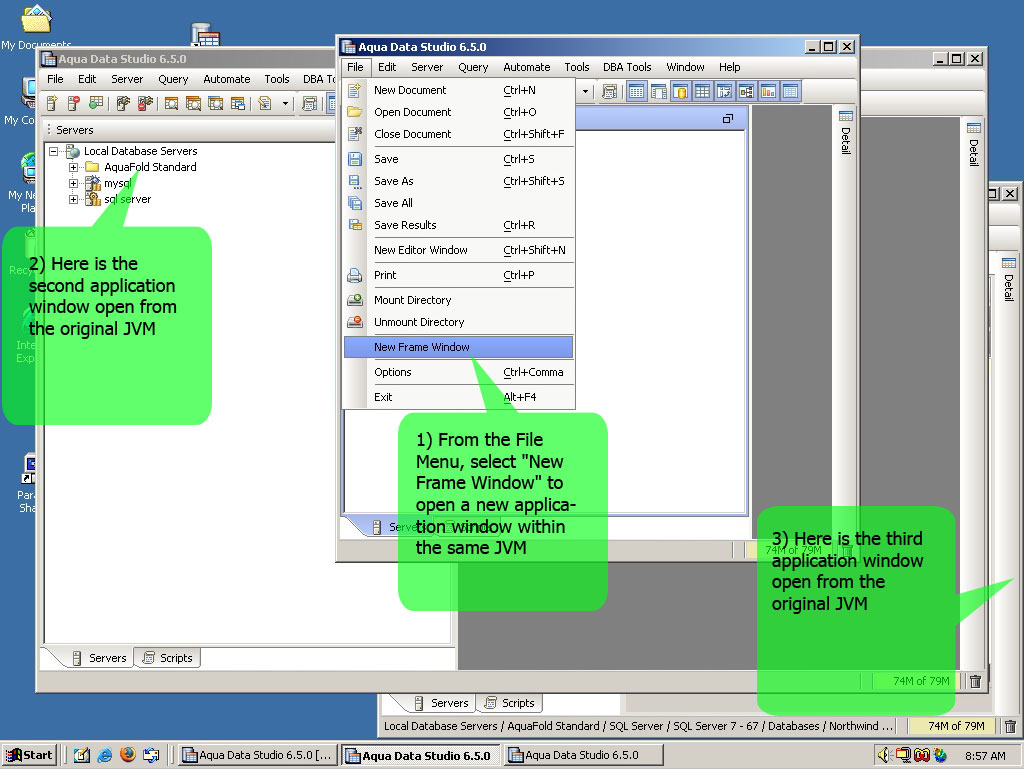Click script document pencil icon in second window

(264, 103)
